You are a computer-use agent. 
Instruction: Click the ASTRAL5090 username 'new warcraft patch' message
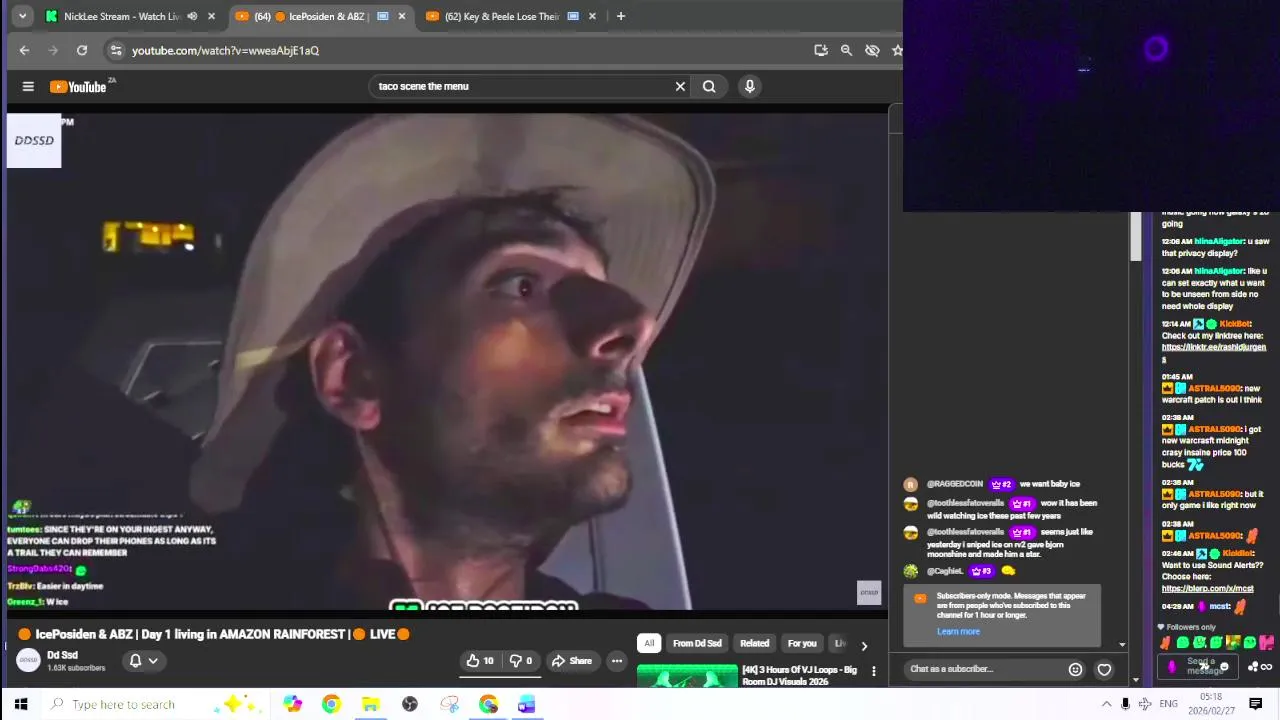click(1214, 389)
